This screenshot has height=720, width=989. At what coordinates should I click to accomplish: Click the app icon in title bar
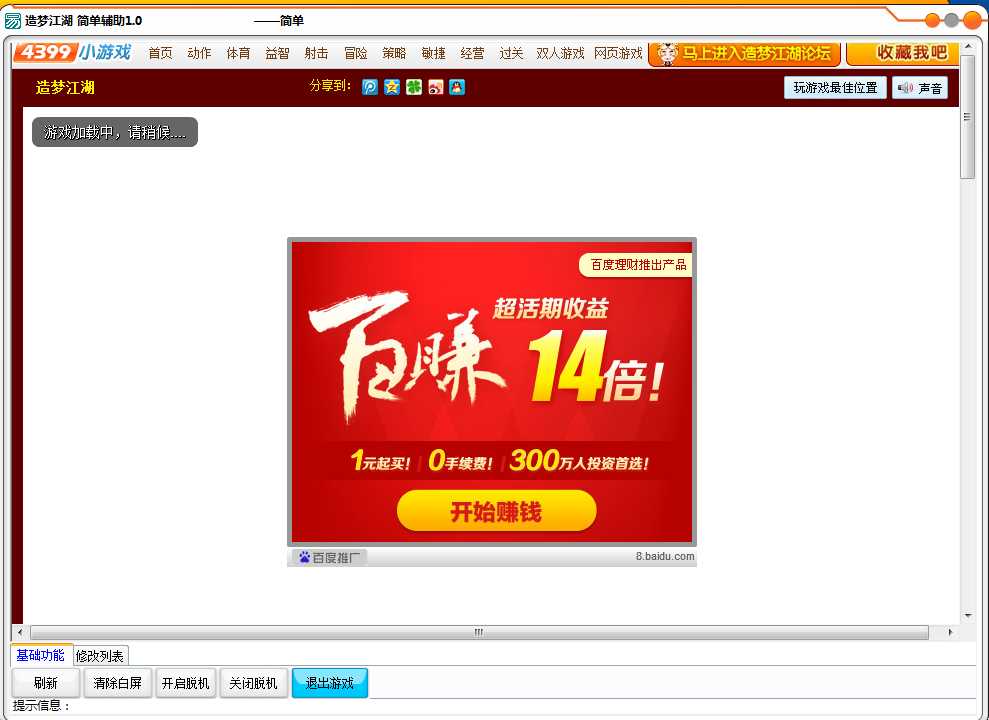13,21
